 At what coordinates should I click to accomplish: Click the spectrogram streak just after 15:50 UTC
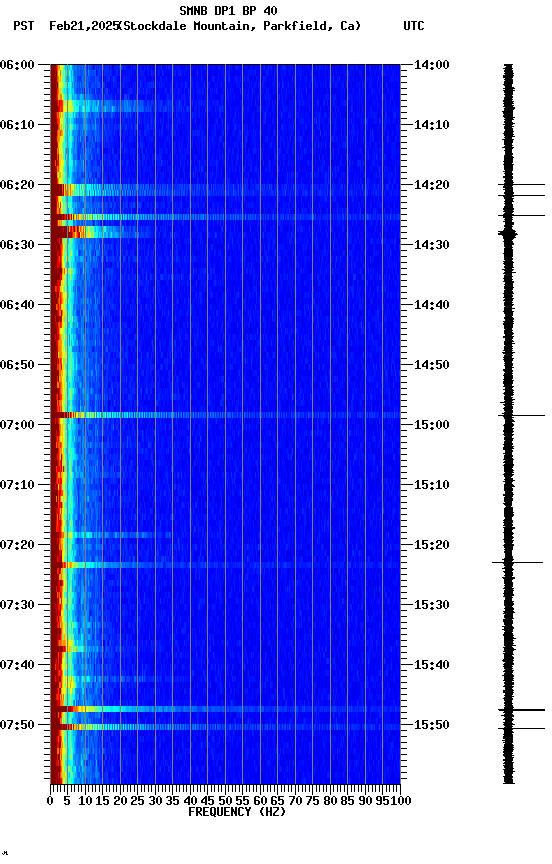click(225, 727)
